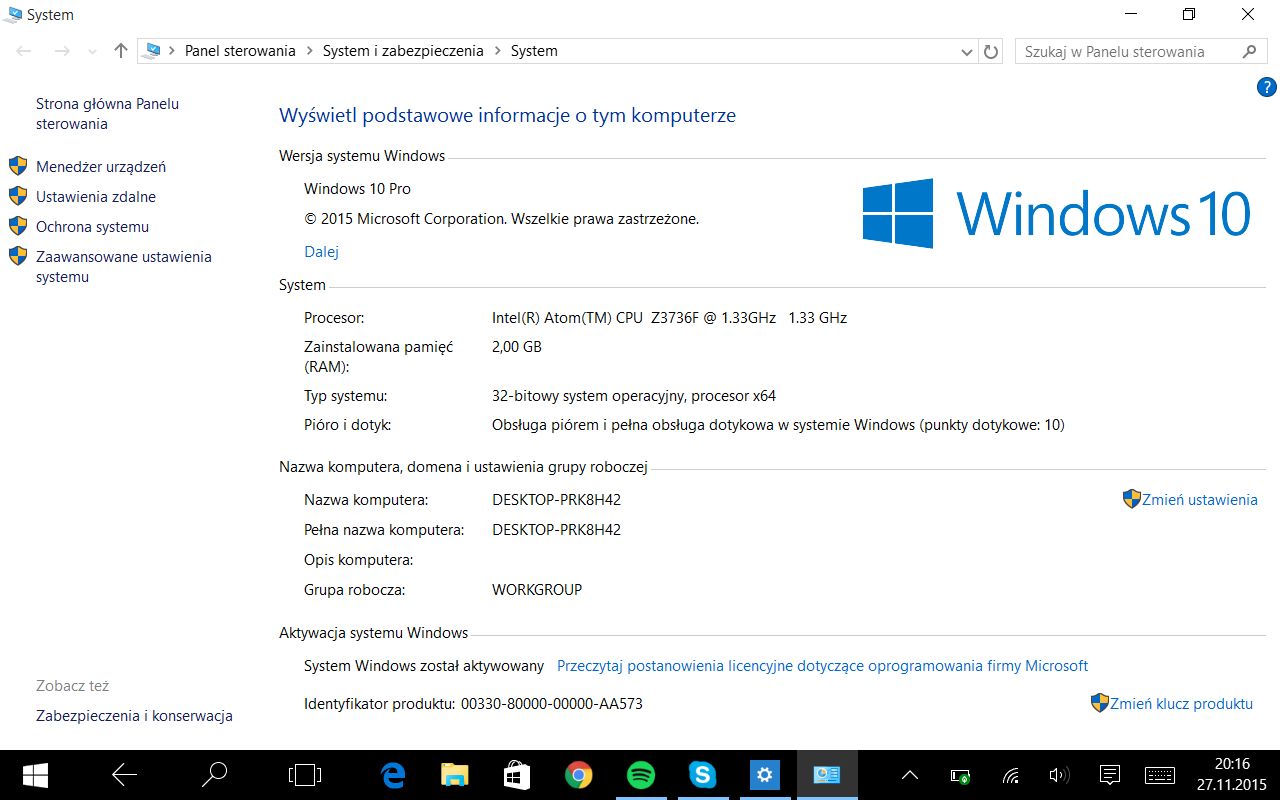
Task: Go up one level arrow
Action: (x=120, y=51)
